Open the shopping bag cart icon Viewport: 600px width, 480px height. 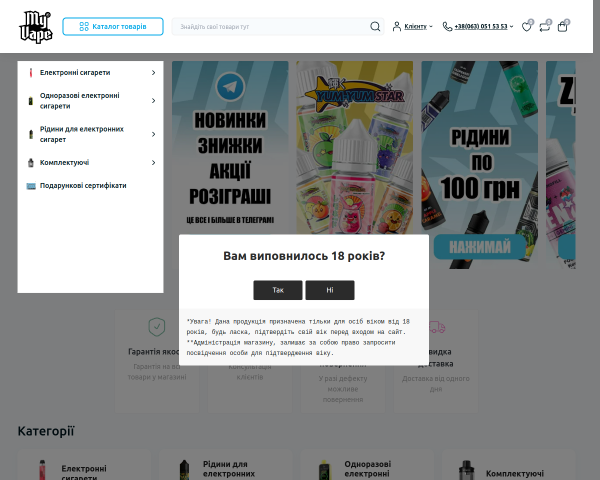pos(562,26)
